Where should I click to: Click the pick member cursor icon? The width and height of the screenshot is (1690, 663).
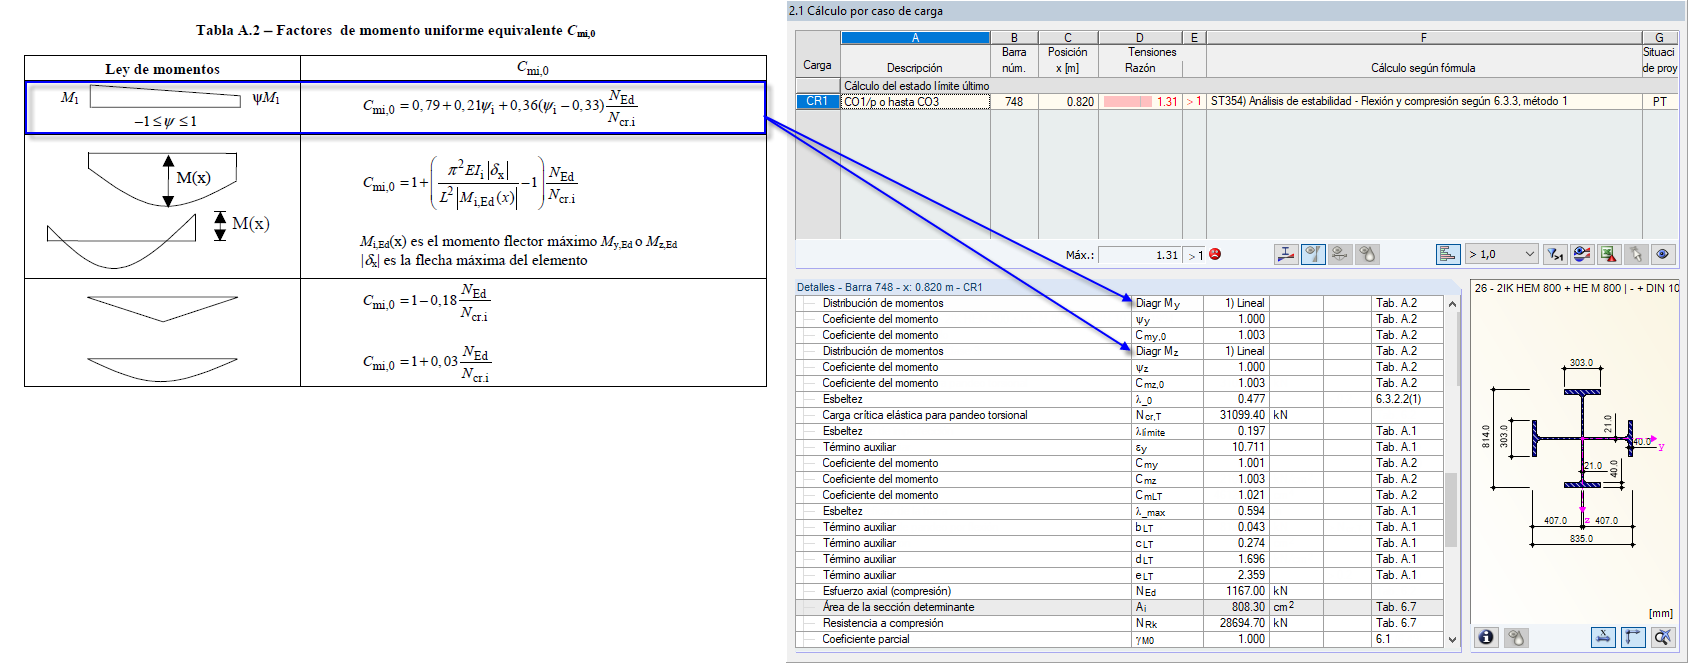(x=1636, y=254)
